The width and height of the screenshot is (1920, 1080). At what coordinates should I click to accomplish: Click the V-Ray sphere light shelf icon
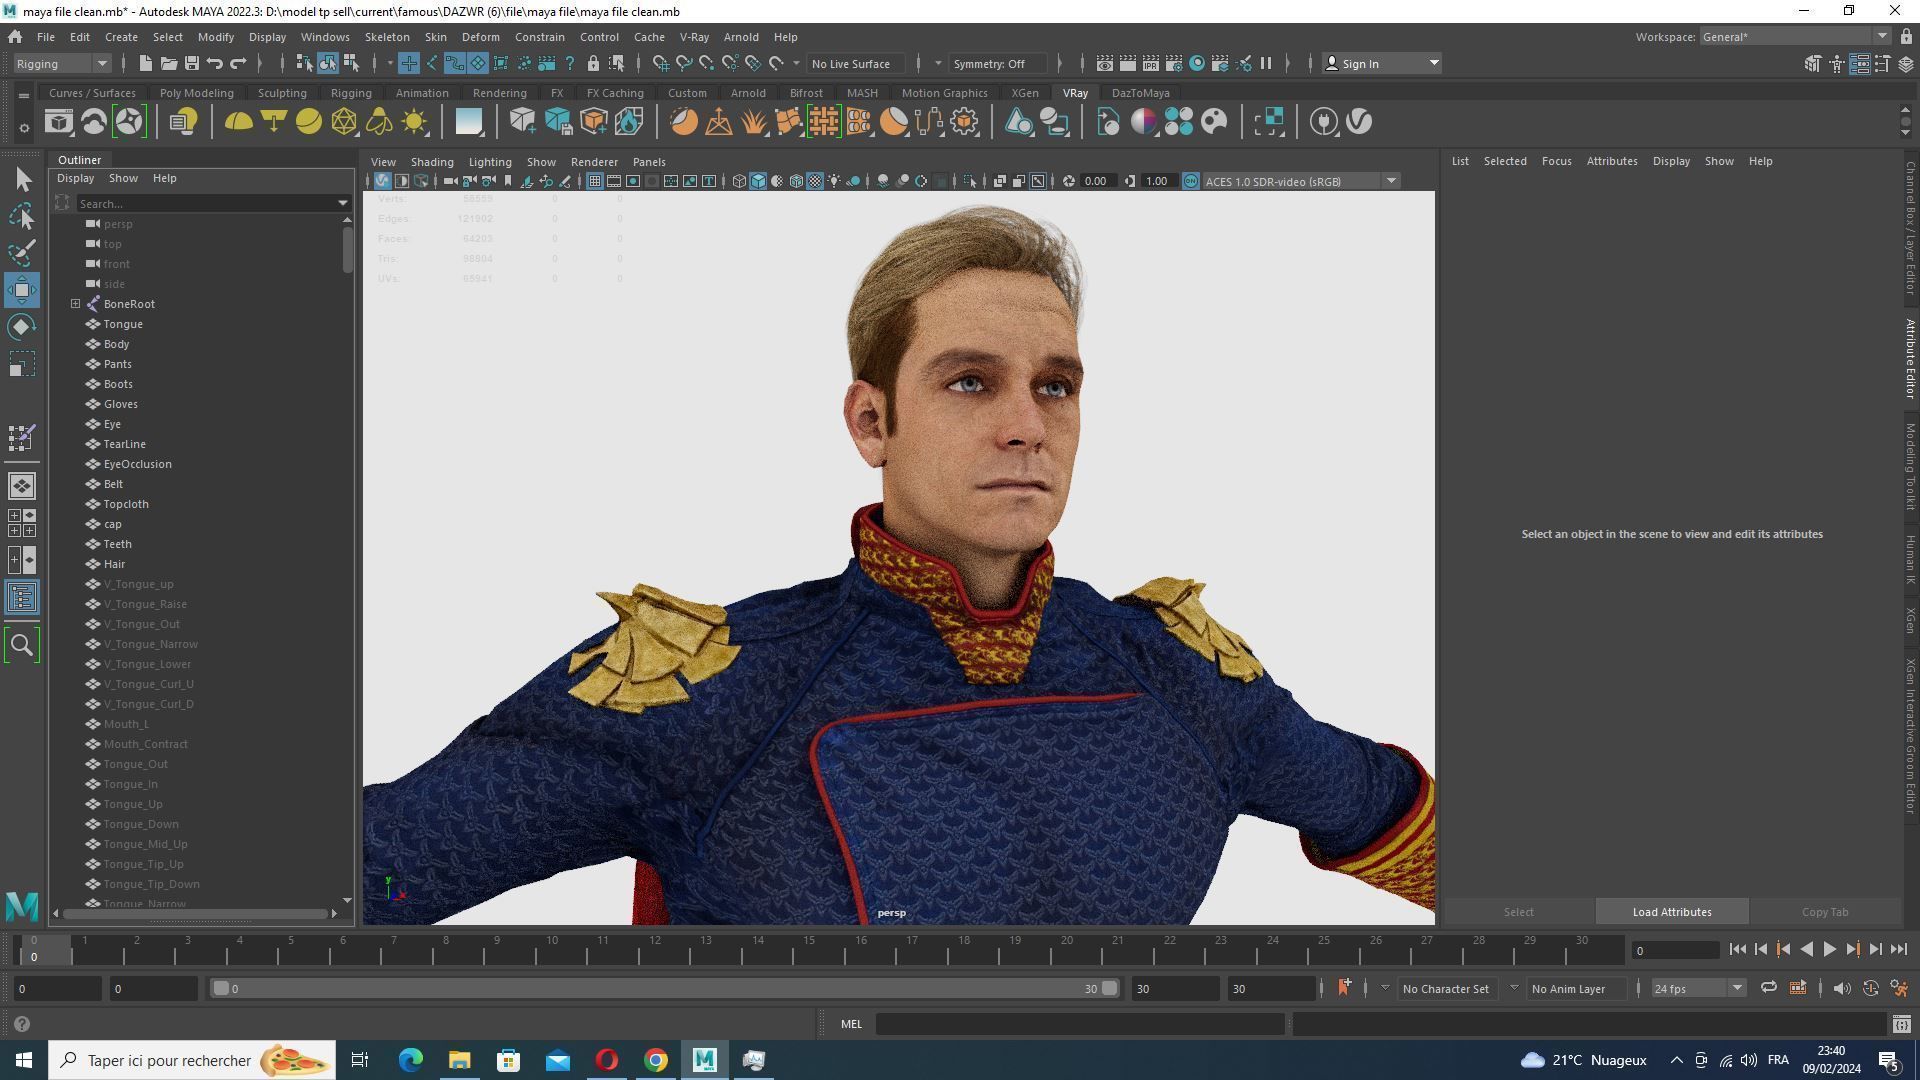(309, 122)
